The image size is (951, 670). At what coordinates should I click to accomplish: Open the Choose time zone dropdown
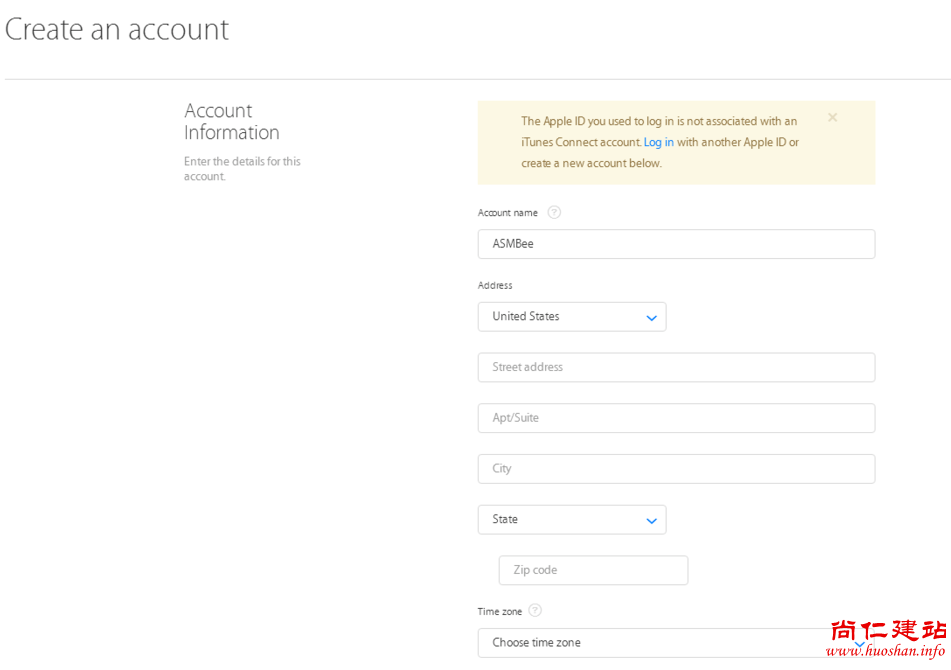pos(660,643)
